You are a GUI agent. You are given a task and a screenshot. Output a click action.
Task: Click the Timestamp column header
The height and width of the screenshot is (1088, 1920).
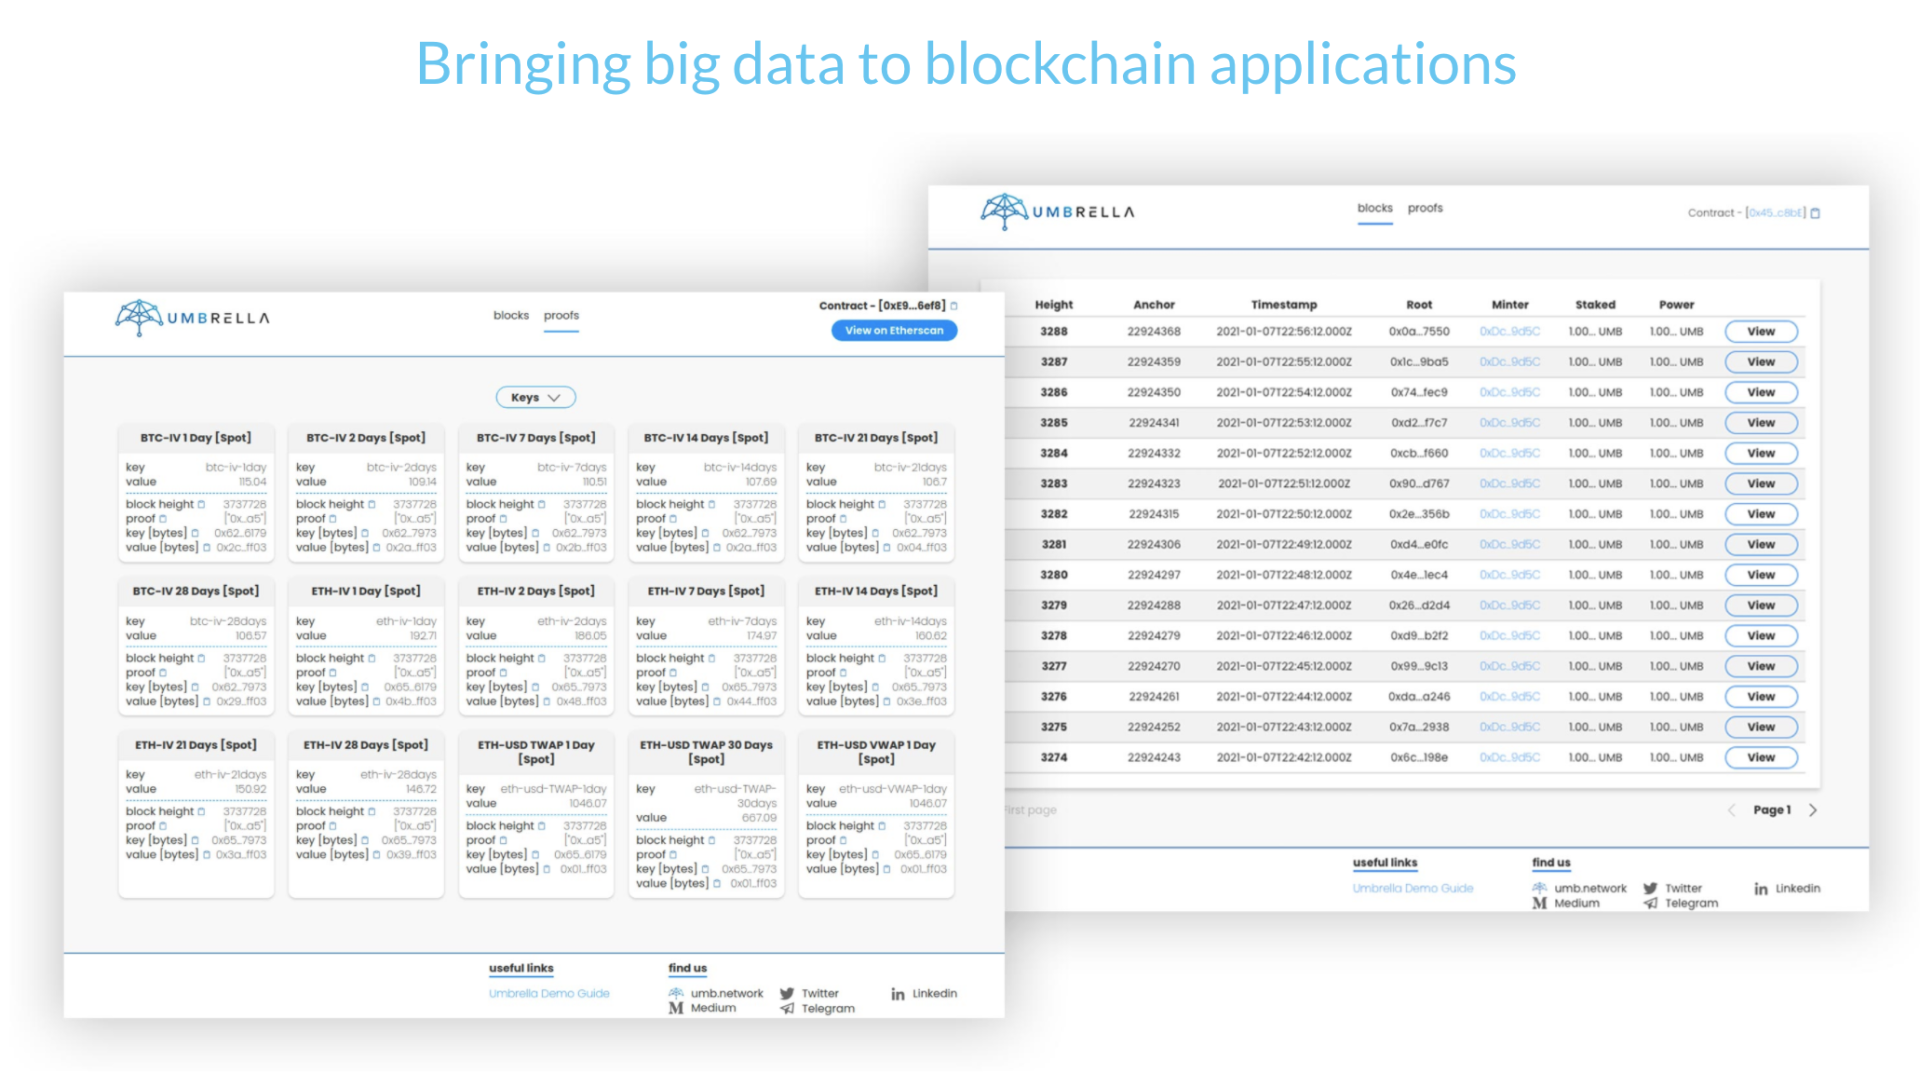[1284, 305]
